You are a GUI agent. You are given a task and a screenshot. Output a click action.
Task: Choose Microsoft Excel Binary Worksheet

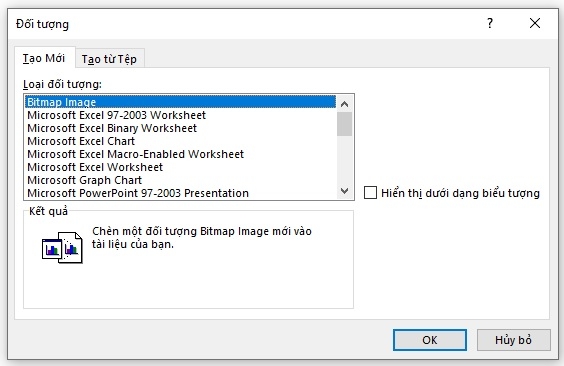[180, 128]
